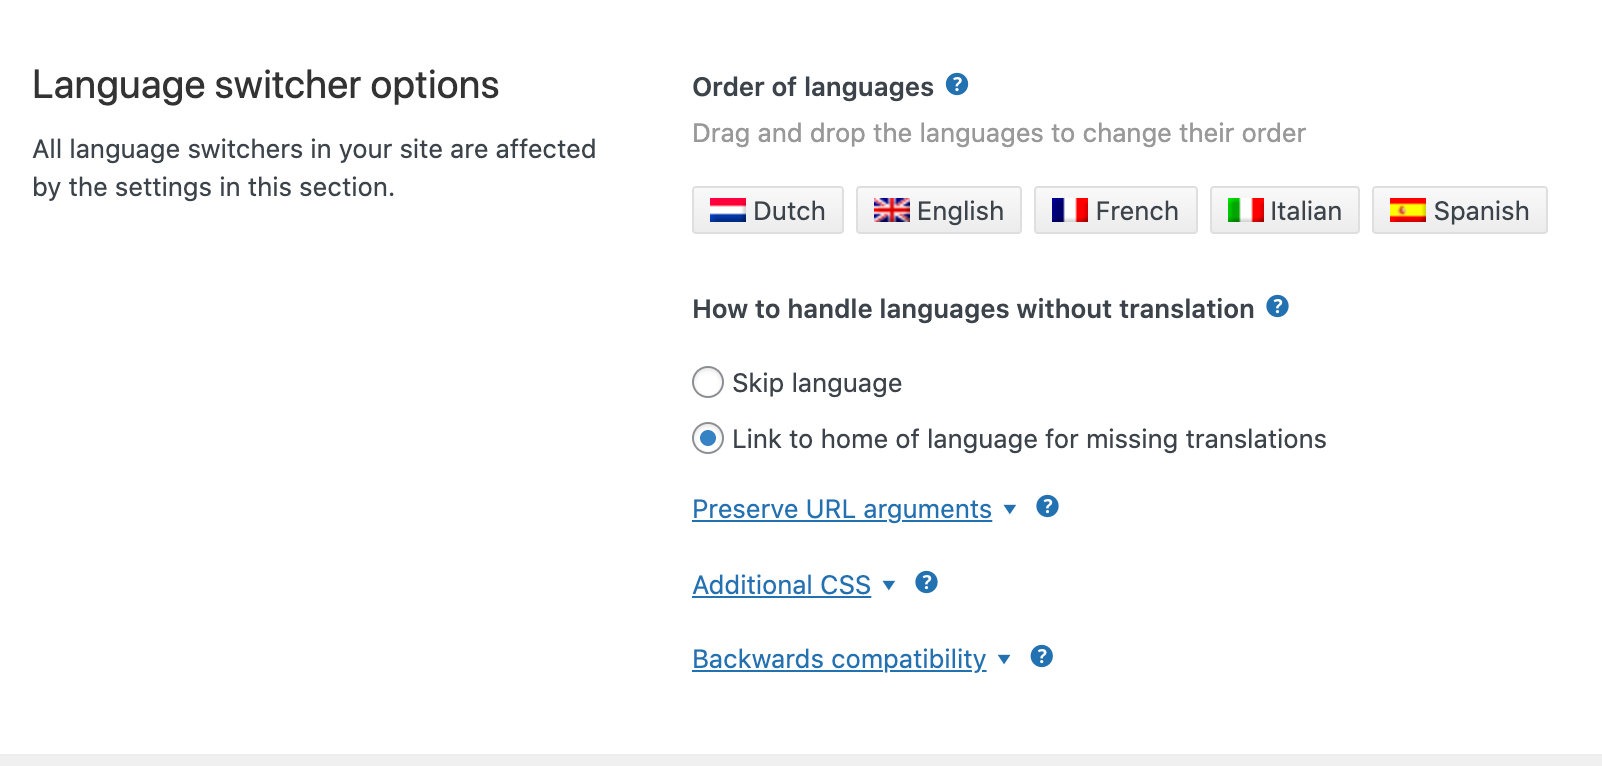Open the Additional CSS link
This screenshot has width=1602, height=766.
pyautogui.click(x=781, y=585)
